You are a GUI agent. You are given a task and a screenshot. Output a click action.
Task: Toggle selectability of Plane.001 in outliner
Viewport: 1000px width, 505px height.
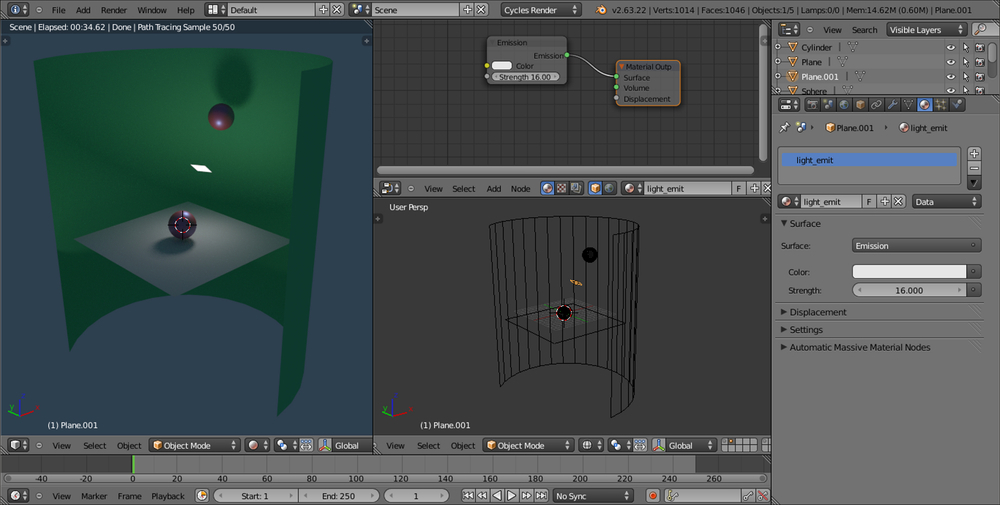965,76
